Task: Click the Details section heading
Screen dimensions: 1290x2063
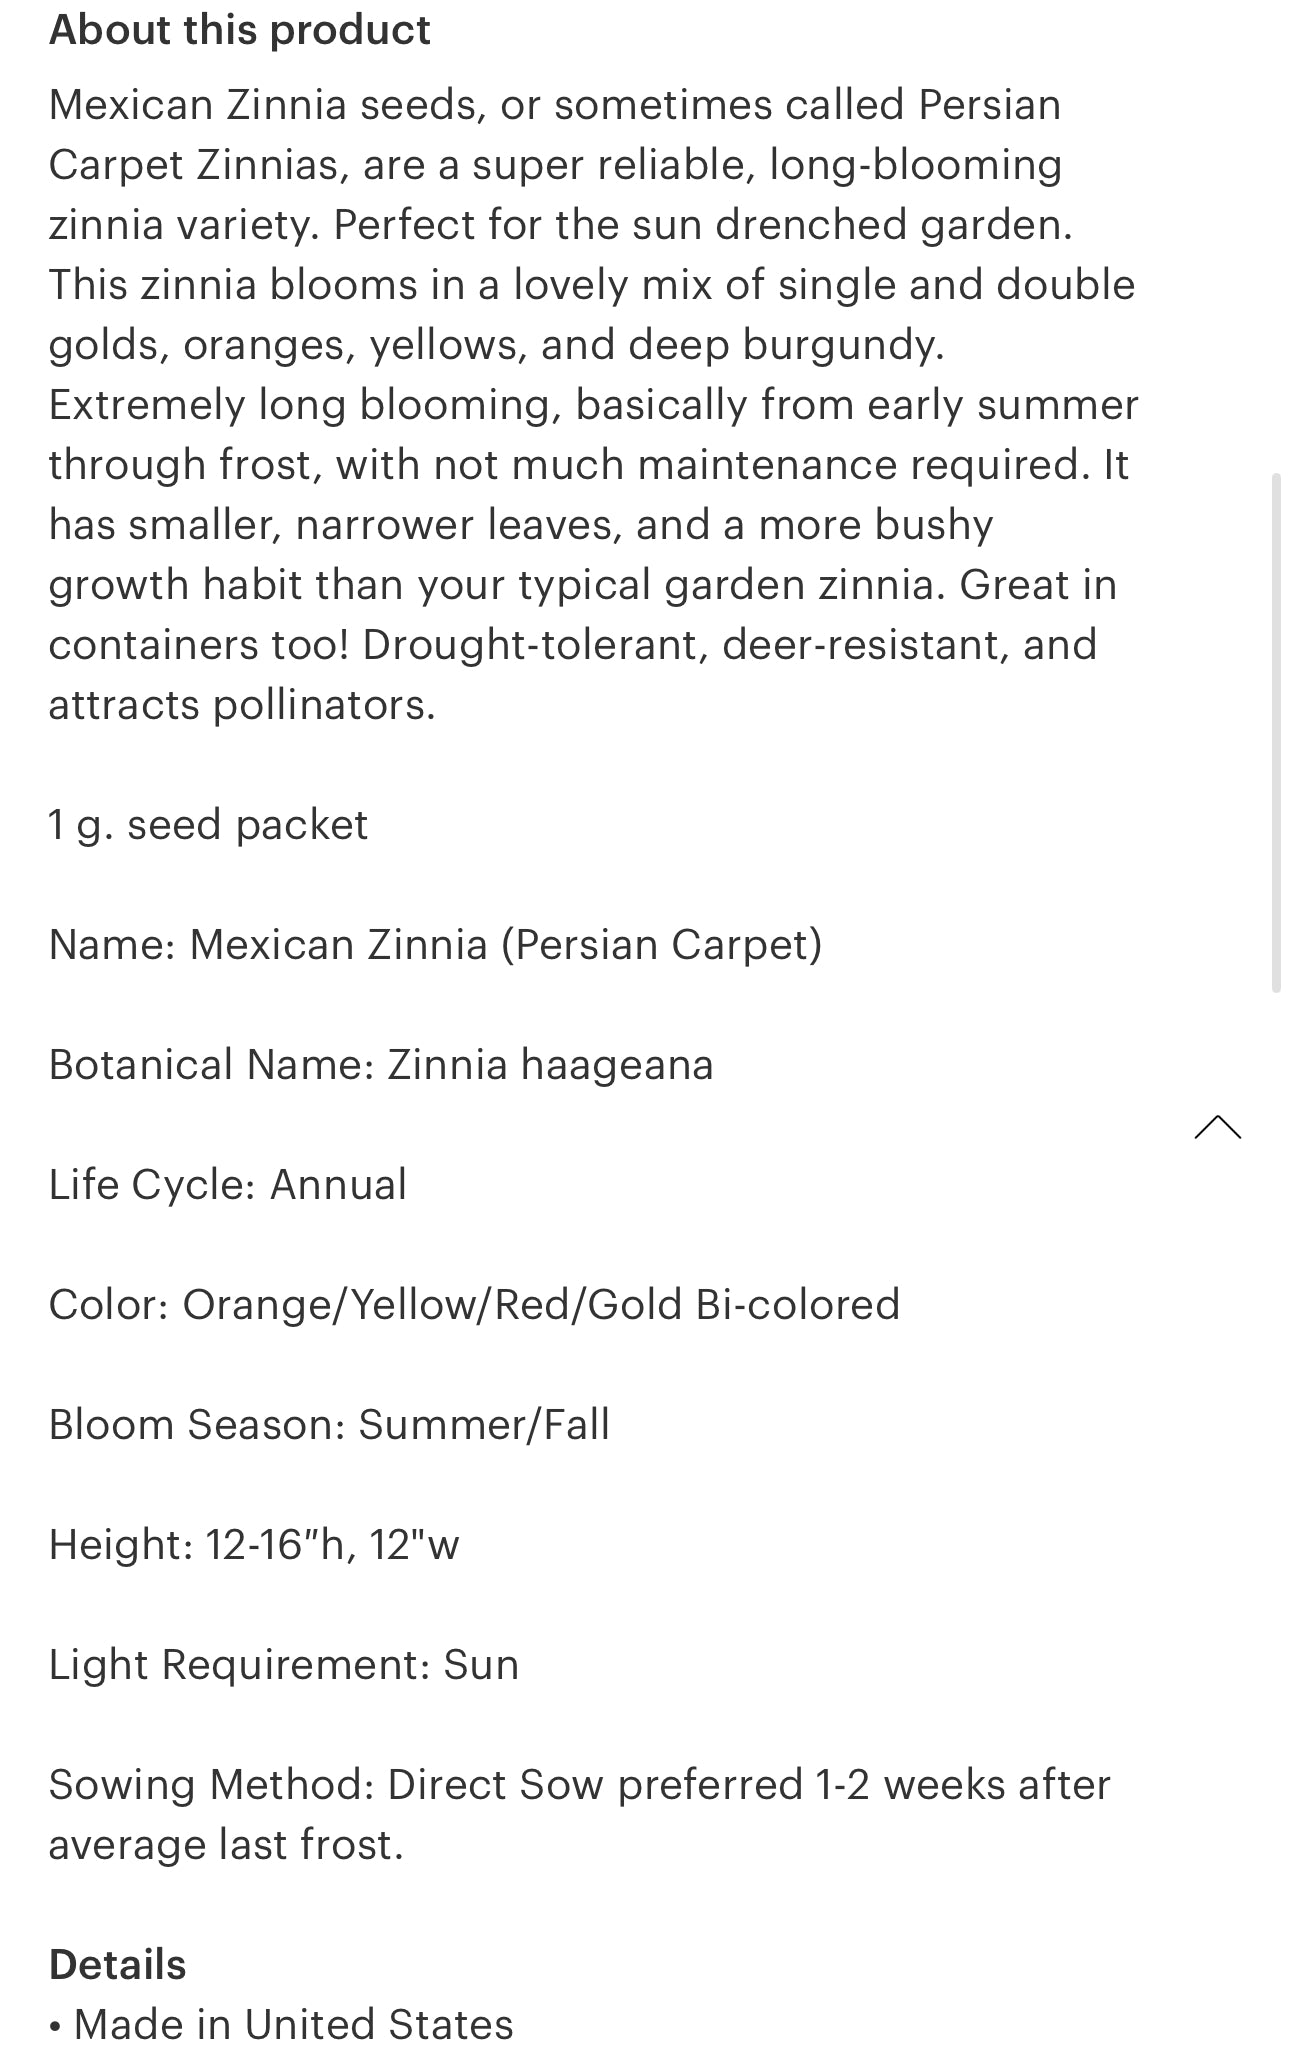Action: [x=117, y=1964]
